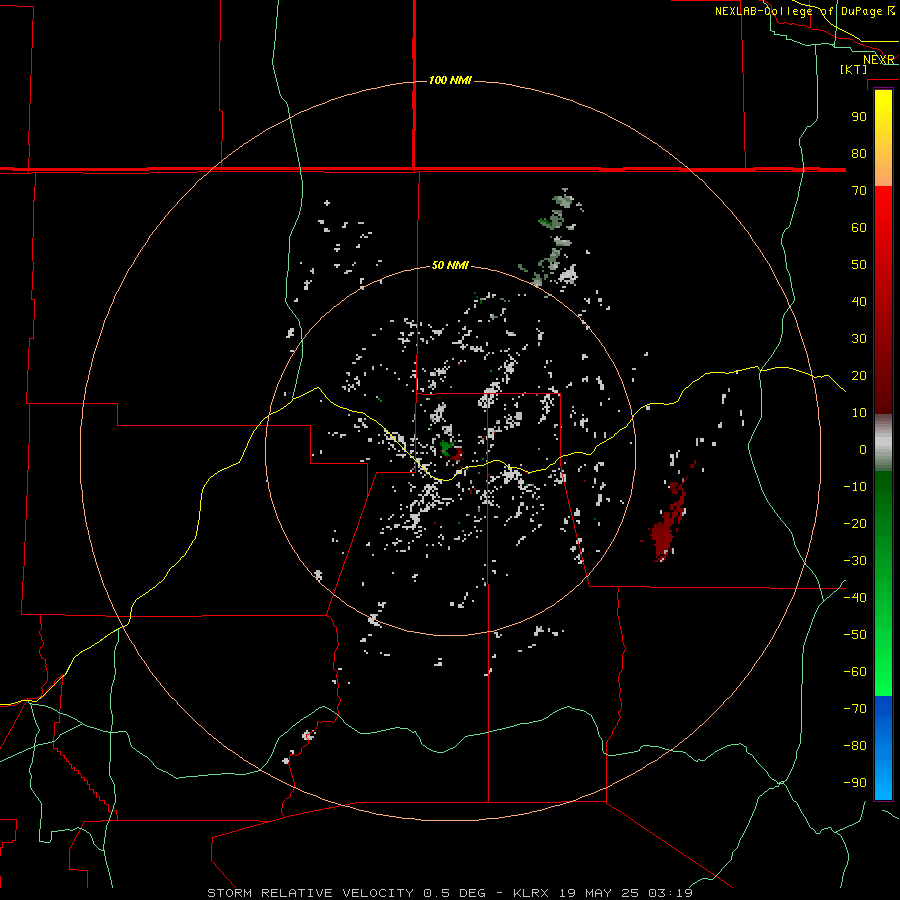
Task: Click the -30 value on velocity scale
Action: (855, 560)
